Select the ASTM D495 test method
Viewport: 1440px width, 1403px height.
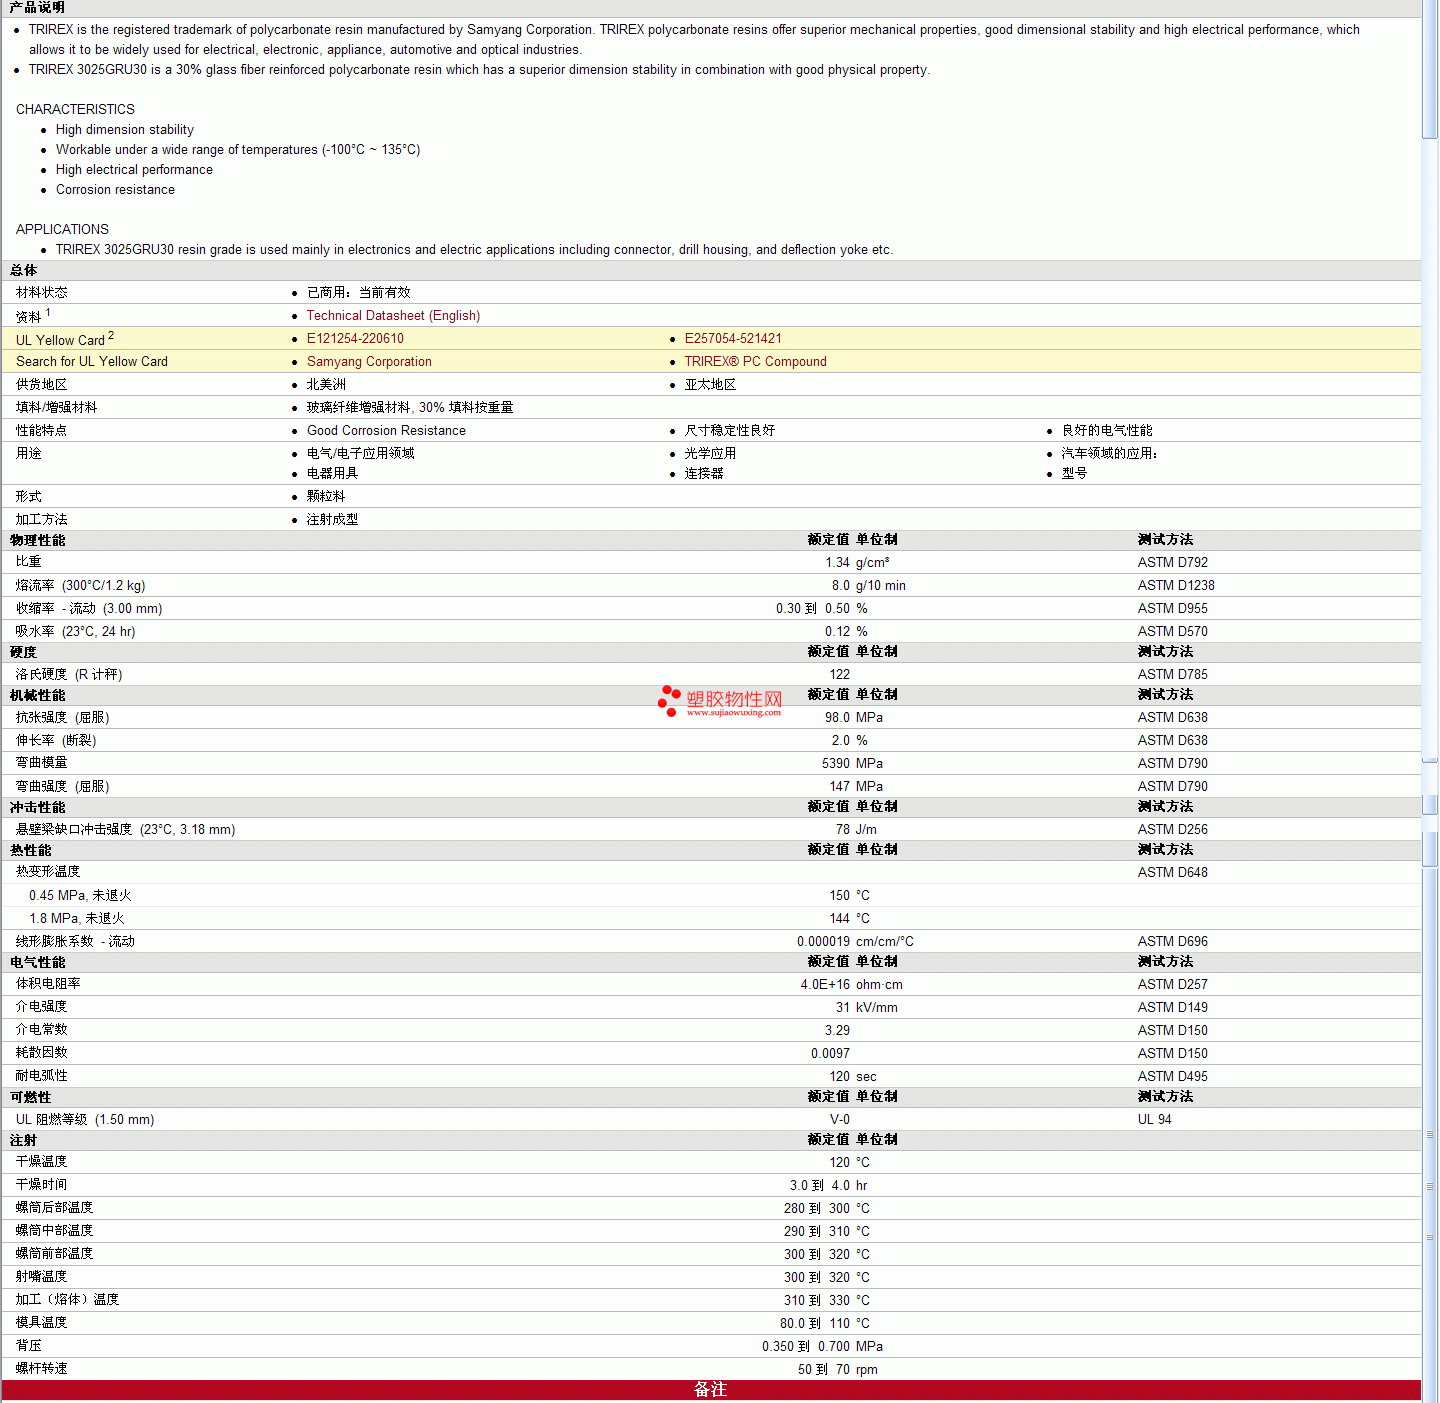(1173, 1077)
